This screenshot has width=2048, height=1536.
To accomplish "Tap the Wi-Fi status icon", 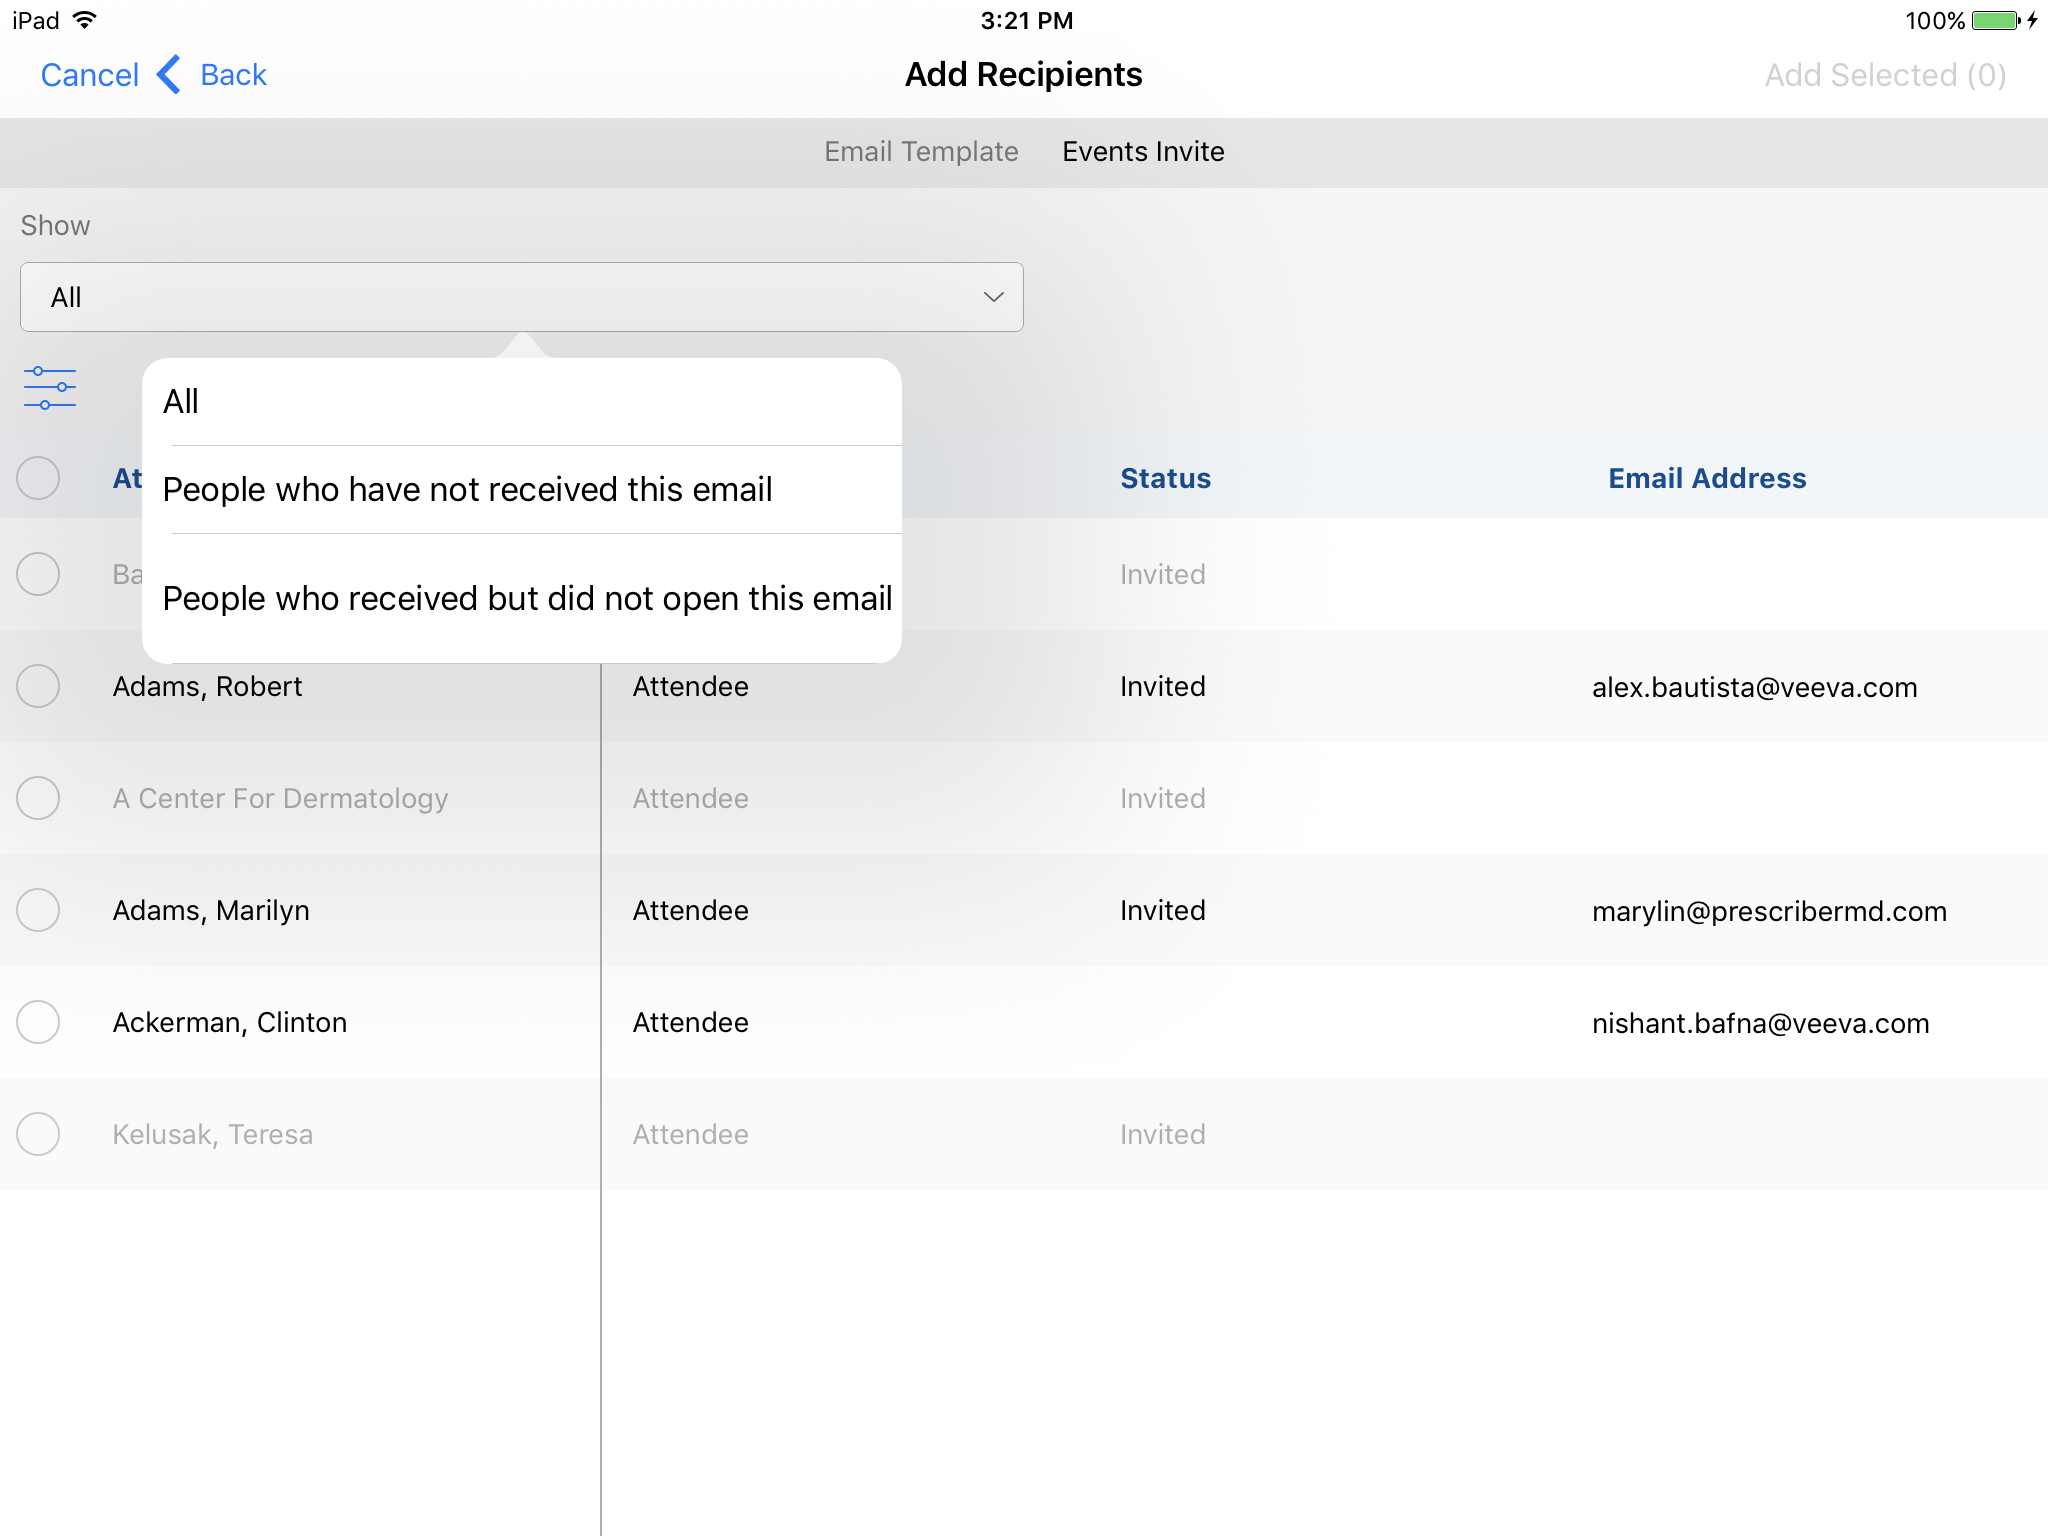I will (x=86, y=20).
